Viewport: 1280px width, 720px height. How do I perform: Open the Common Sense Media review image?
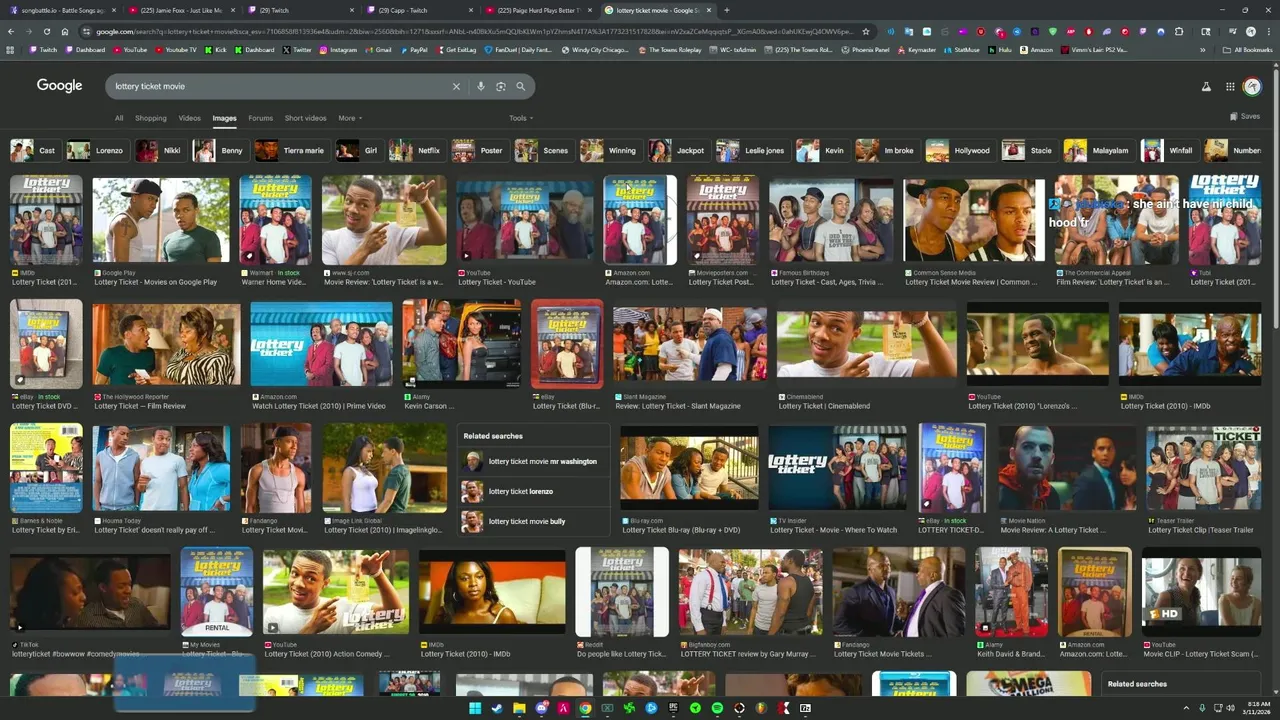974,221
